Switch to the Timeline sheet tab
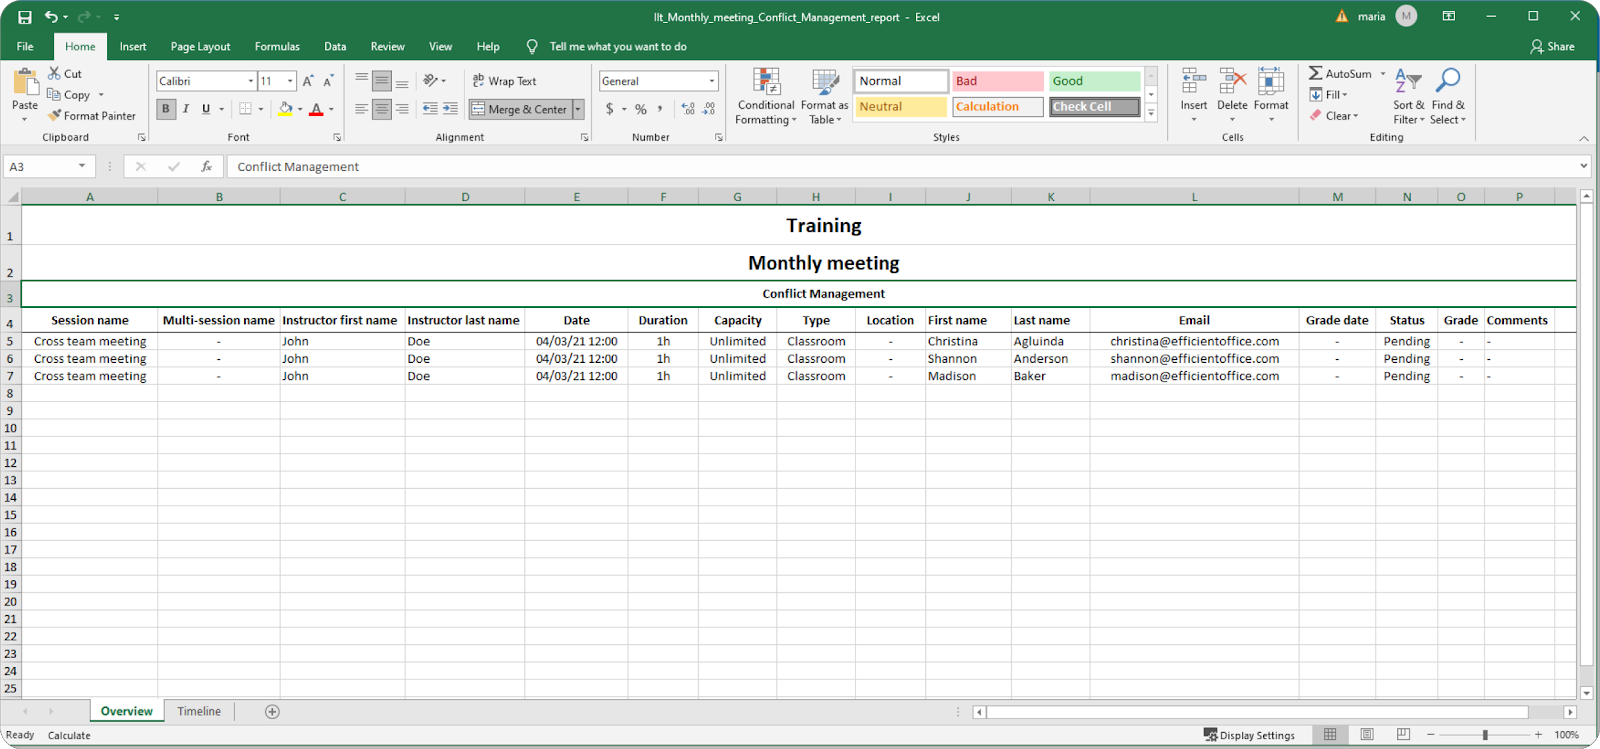Screen dimensions: 1600x749 click(199, 711)
